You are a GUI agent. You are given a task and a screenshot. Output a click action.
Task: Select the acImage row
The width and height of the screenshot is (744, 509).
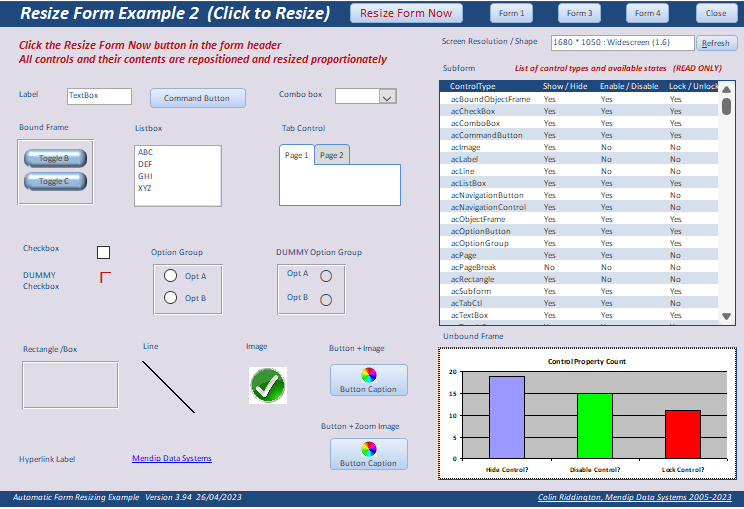click(x=579, y=147)
